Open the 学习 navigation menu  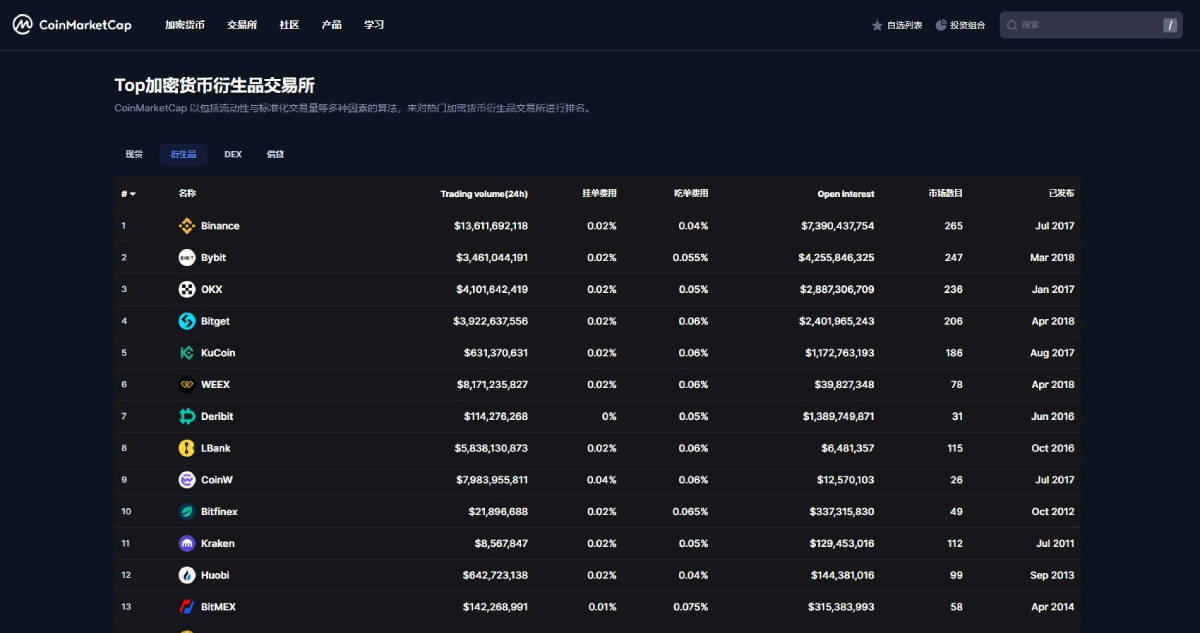pos(374,25)
